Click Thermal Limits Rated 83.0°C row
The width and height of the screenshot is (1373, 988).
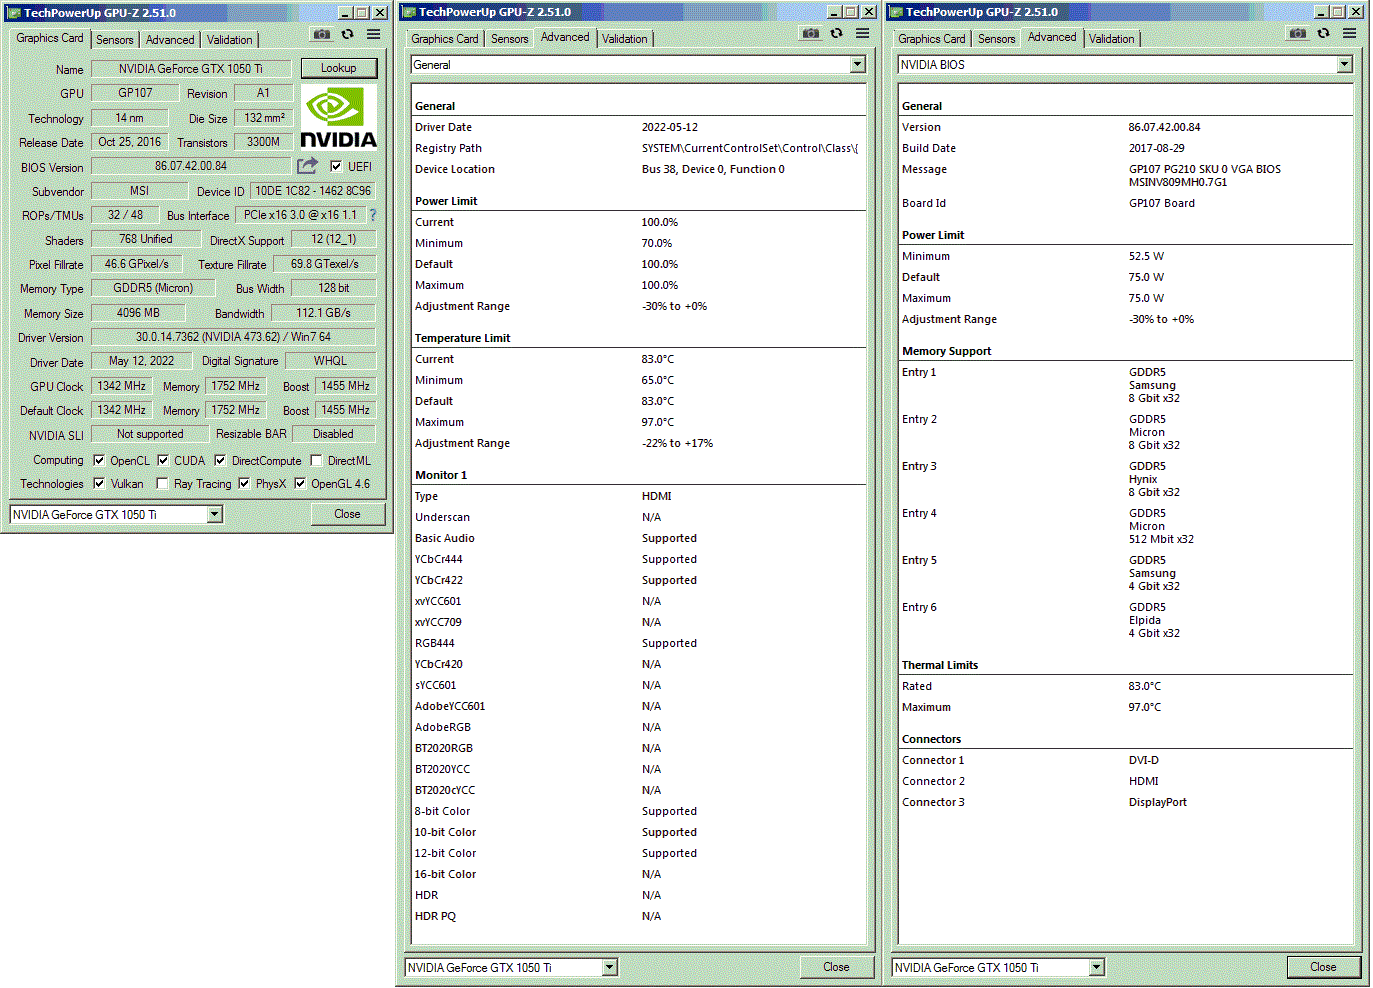pyautogui.click(x=1125, y=686)
